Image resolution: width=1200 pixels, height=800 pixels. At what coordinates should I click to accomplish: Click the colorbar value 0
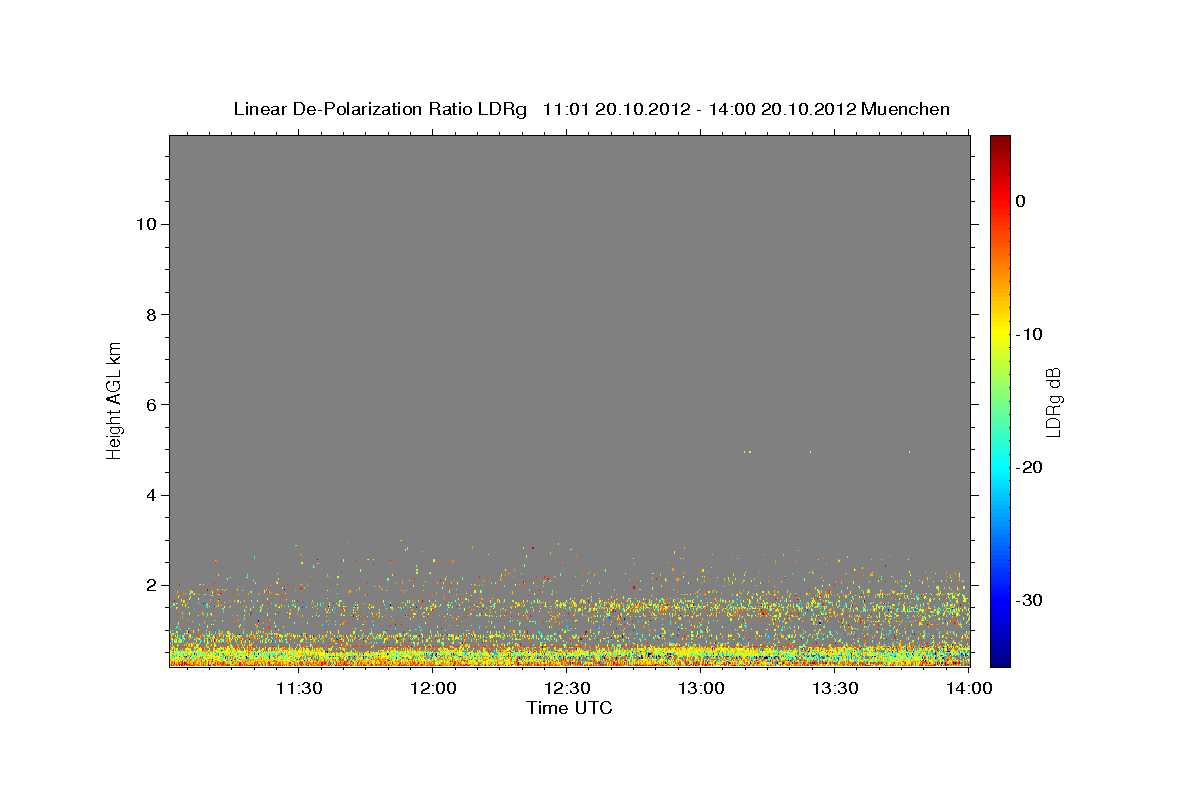click(1020, 201)
